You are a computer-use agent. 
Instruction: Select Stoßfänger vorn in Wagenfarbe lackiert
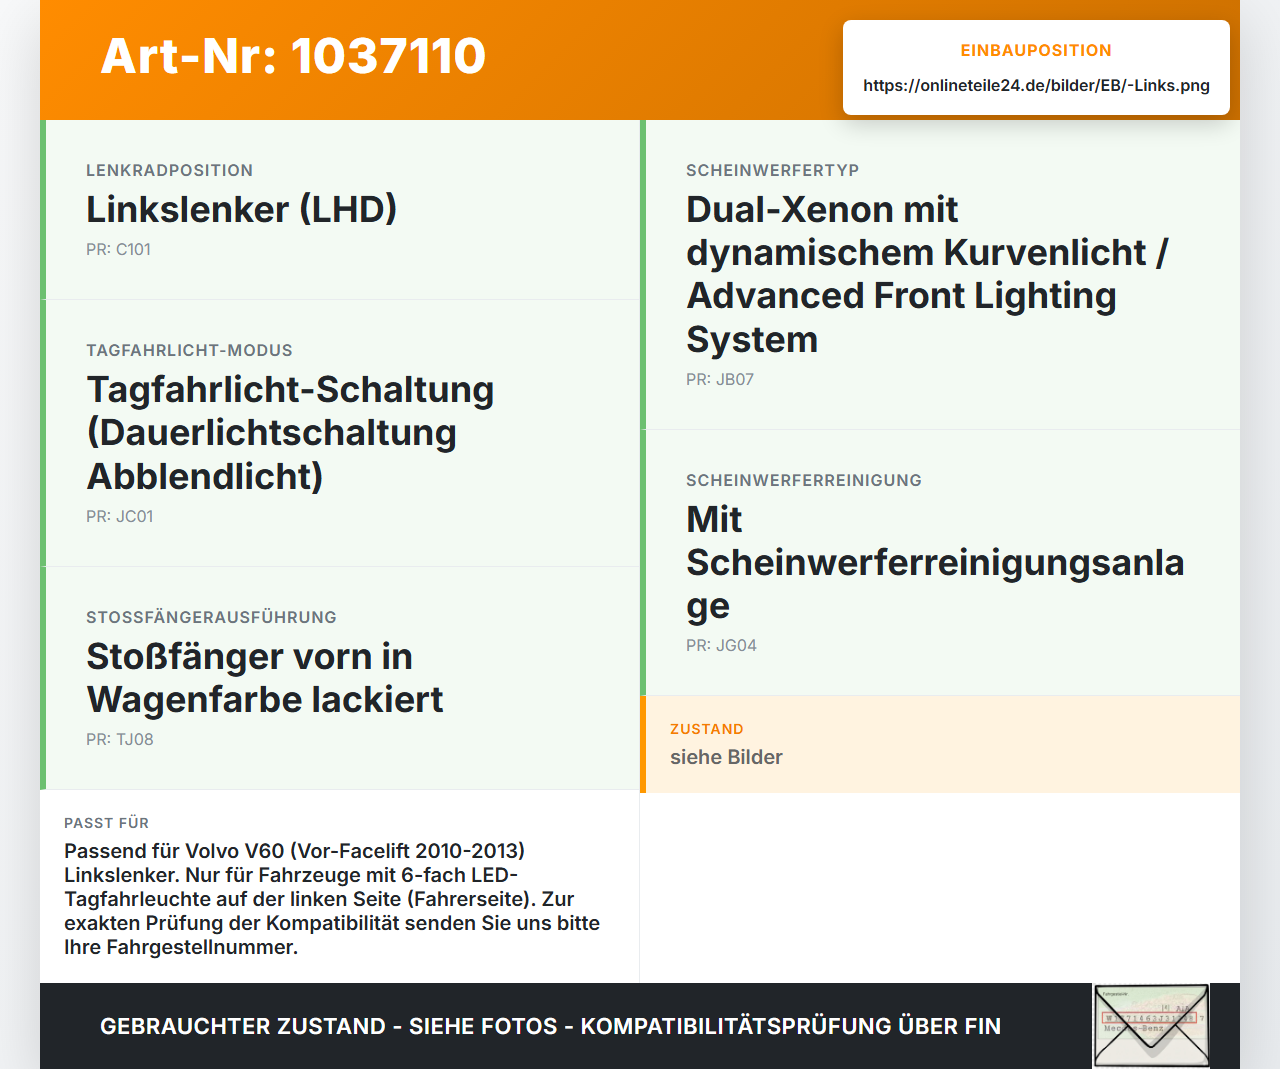[265, 678]
